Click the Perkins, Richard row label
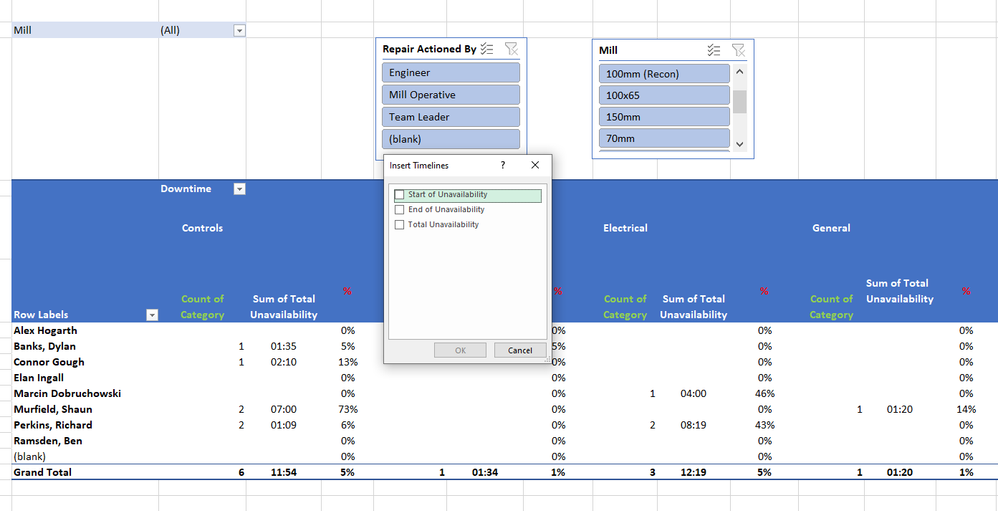The width and height of the screenshot is (998, 511). coord(53,425)
